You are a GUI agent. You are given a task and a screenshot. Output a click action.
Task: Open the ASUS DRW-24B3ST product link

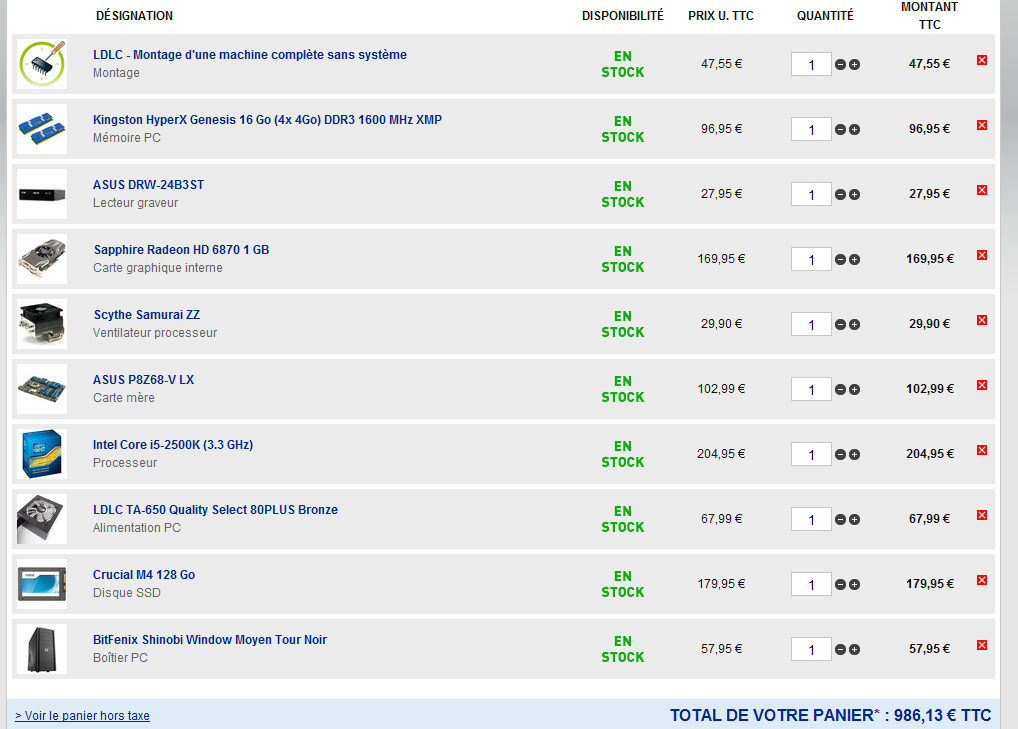tap(149, 184)
